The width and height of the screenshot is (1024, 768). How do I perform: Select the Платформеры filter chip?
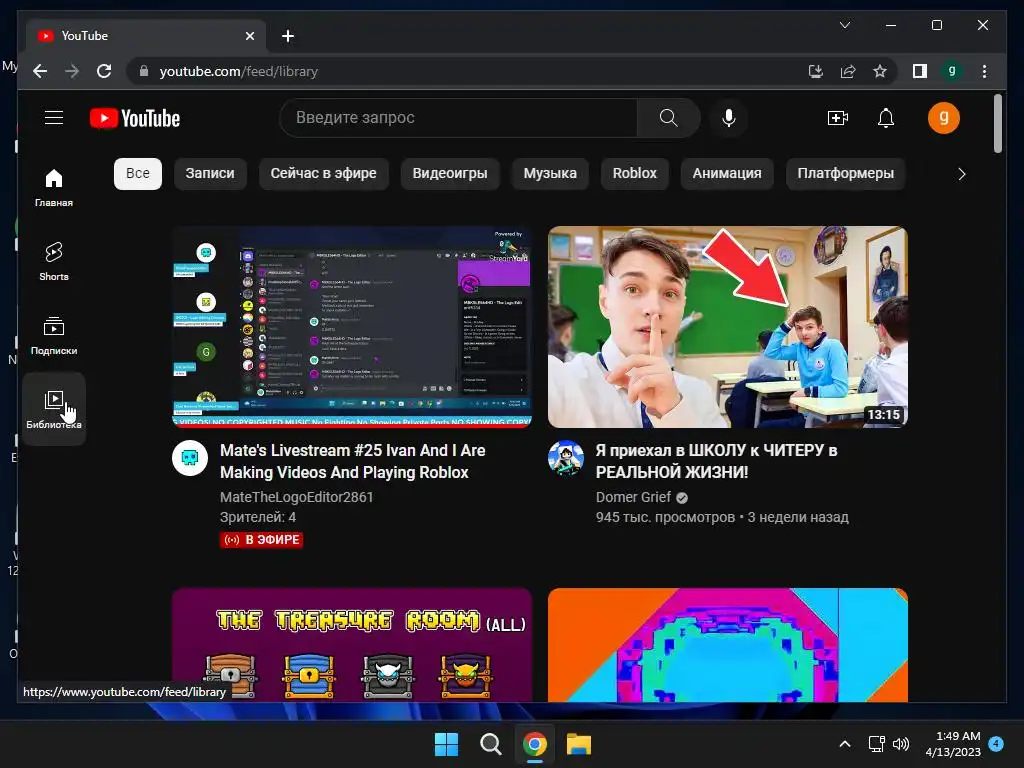[845, 174]
